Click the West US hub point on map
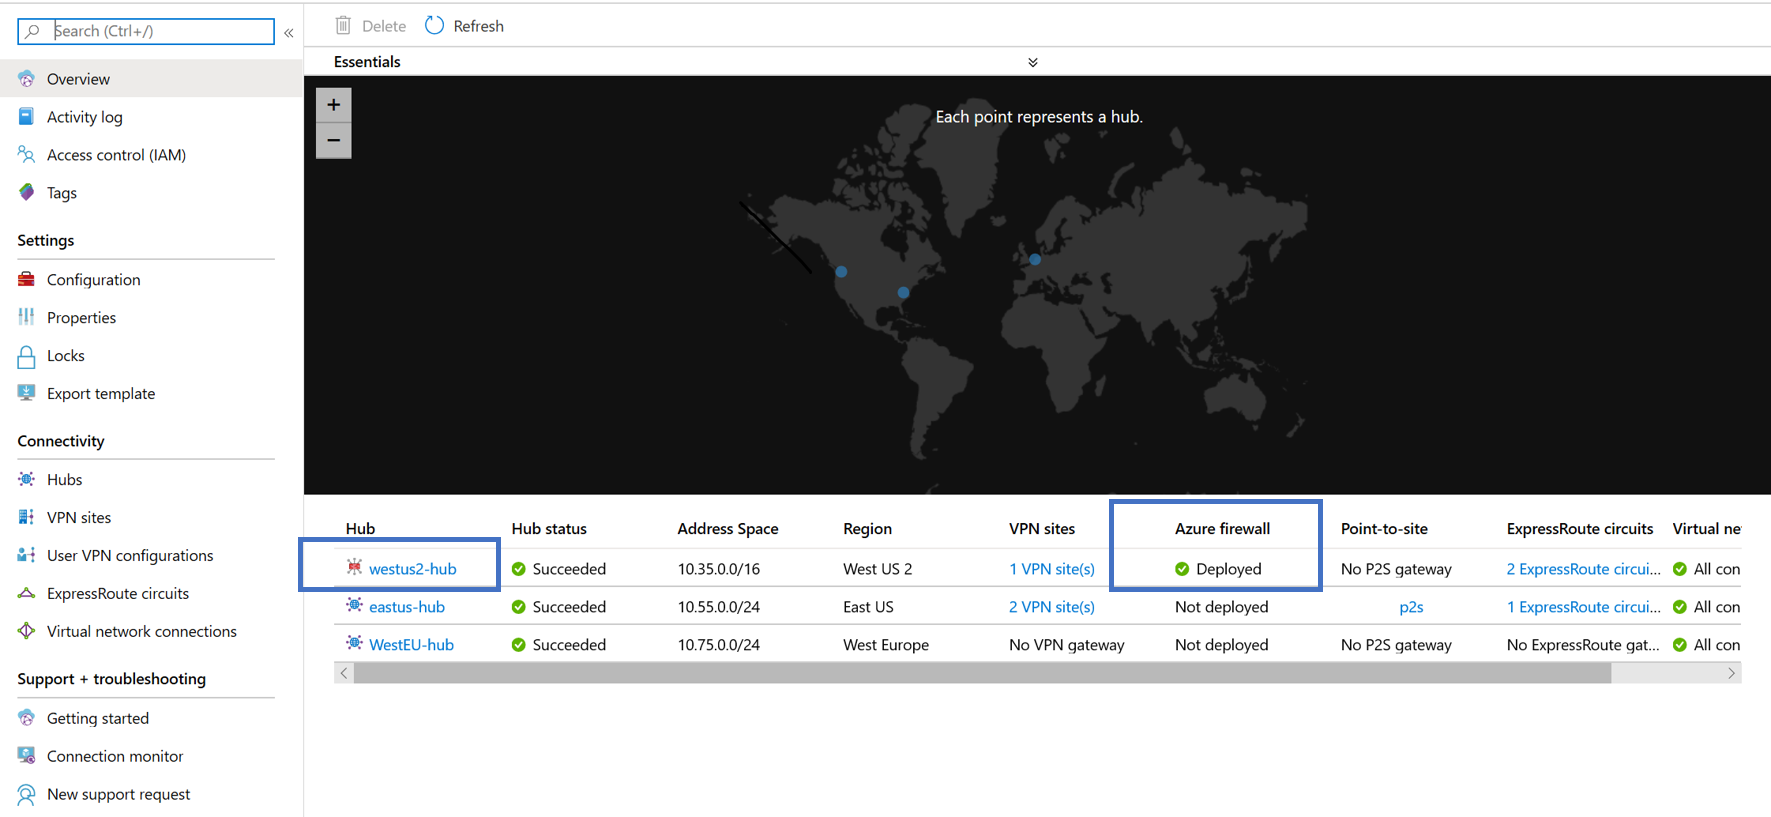 click(x=841, y=272)
